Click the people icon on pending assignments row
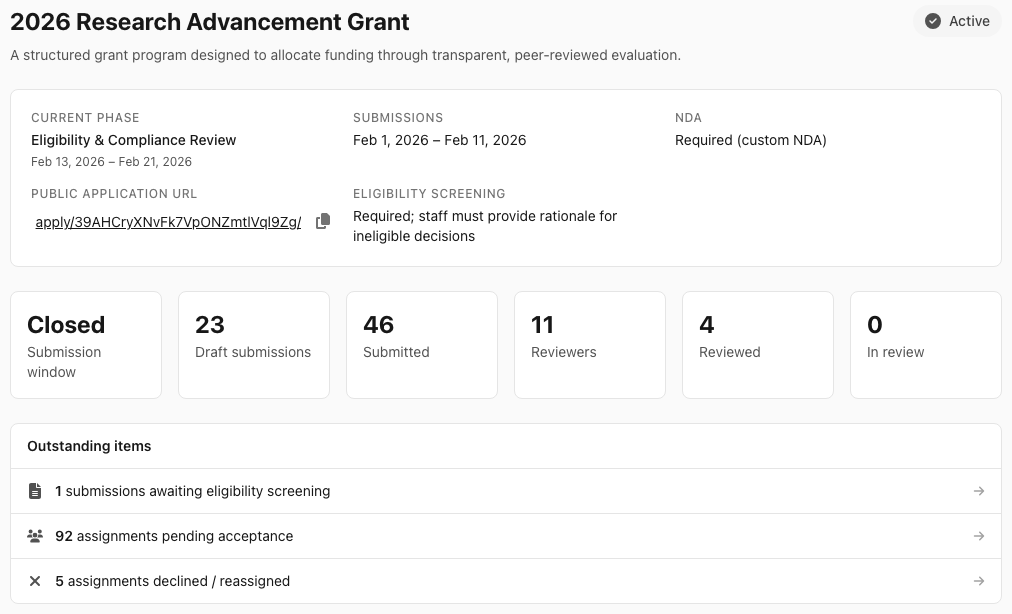The height and width of the screenshot is (614, 1012). [35, 536]
